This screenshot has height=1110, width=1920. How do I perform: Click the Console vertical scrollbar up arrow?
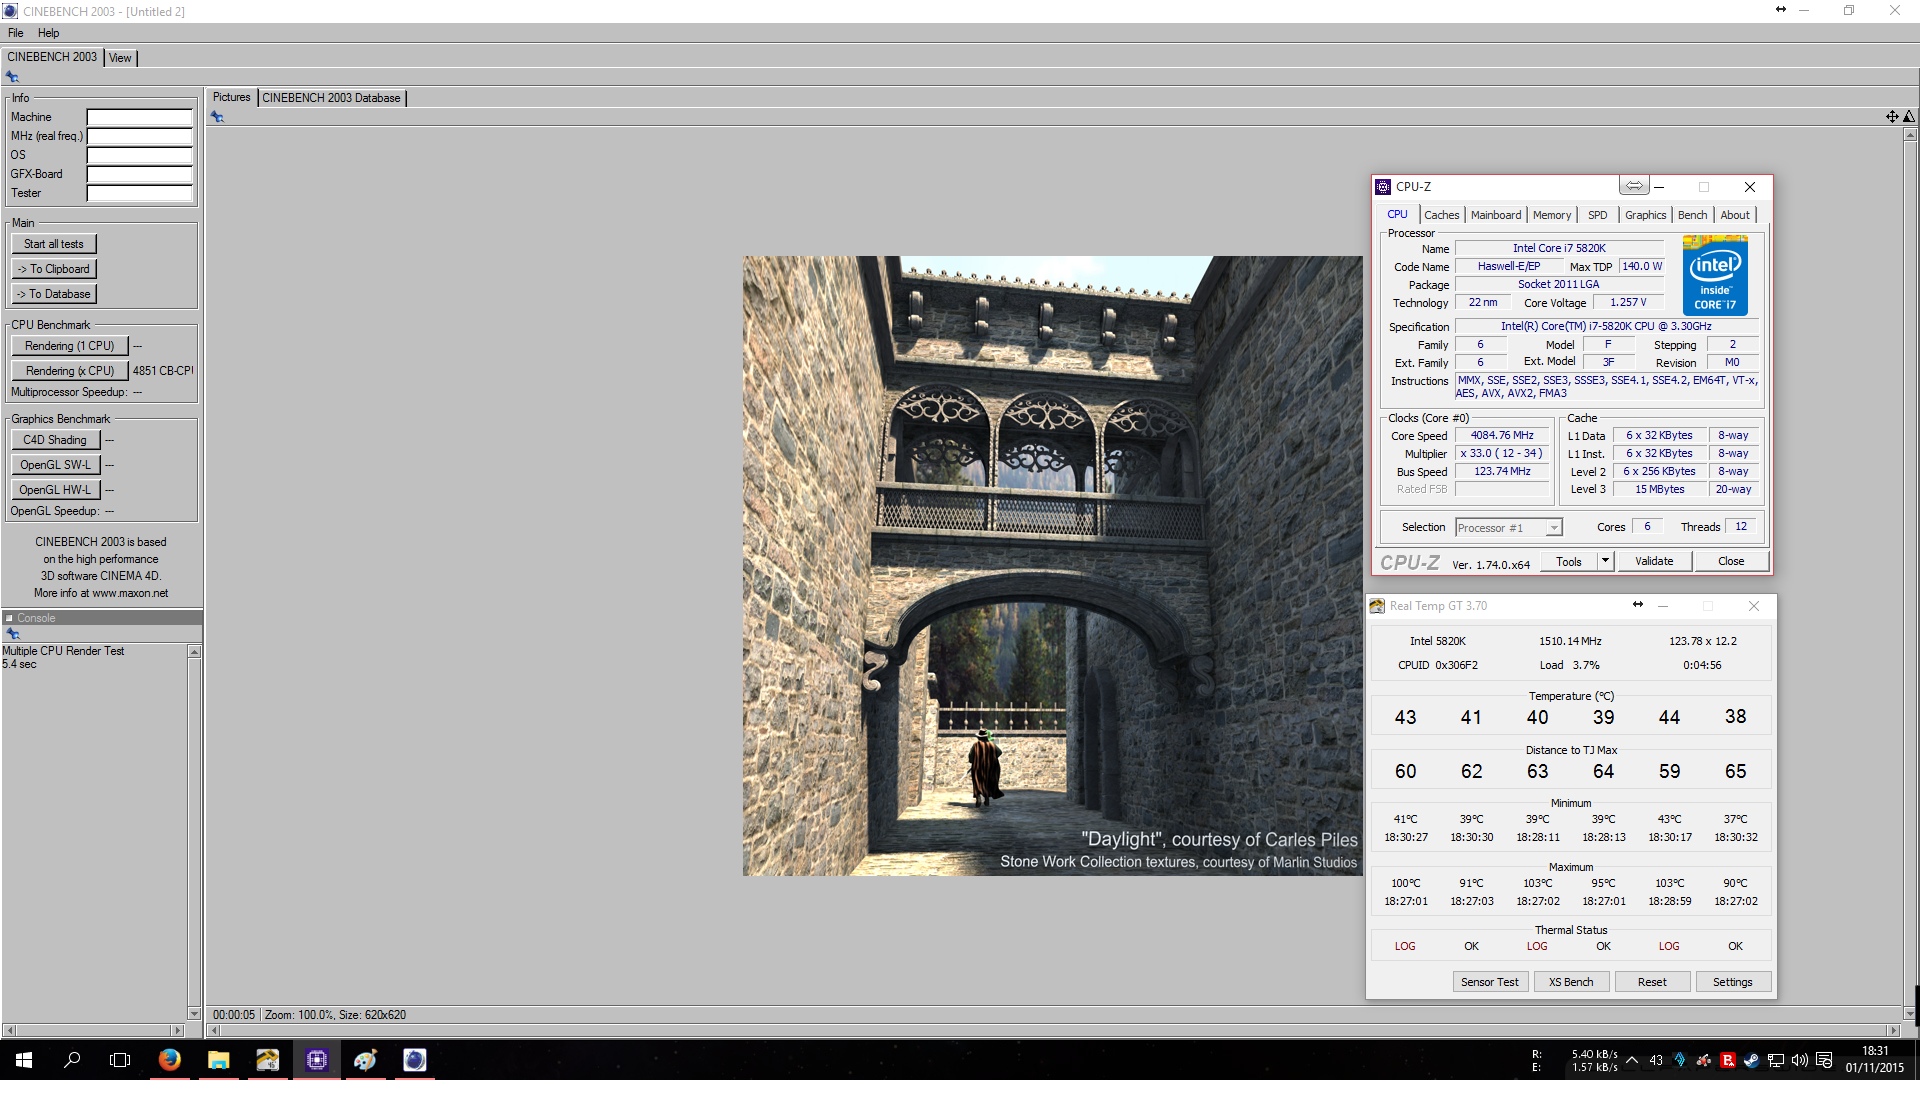tap(194, 652)
